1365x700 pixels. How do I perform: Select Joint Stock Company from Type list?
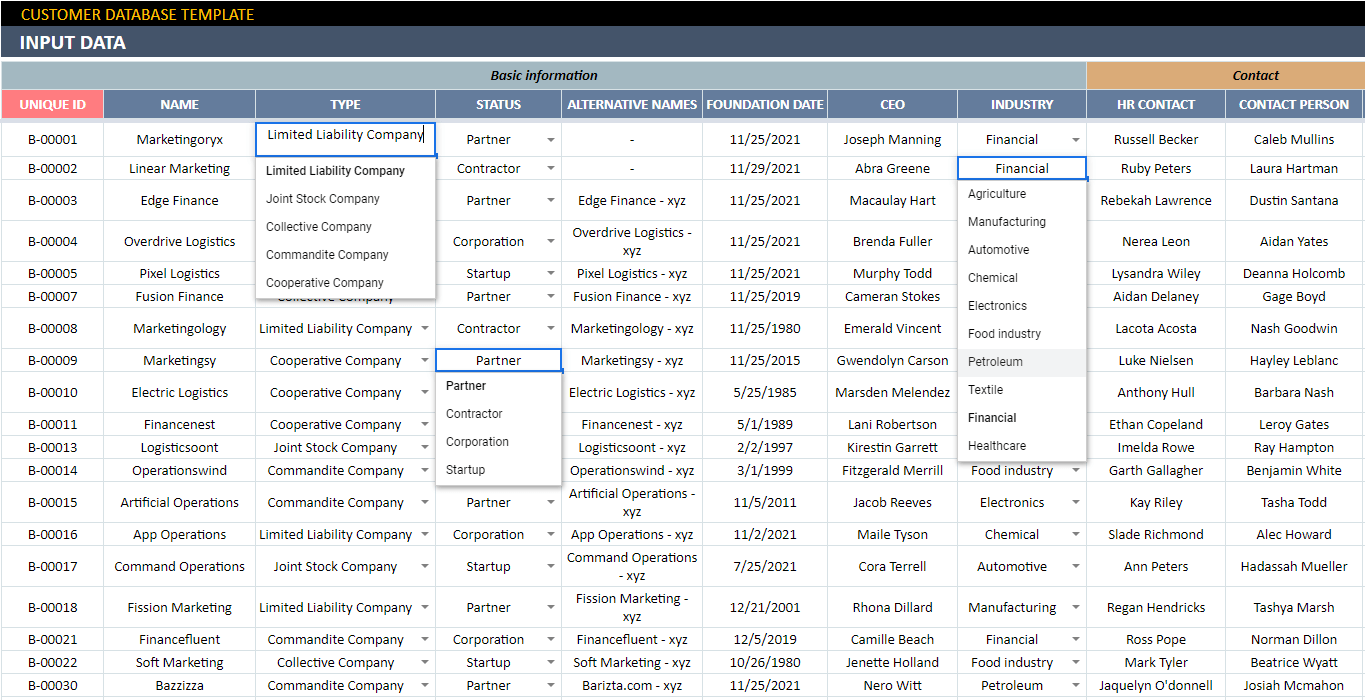tap(322, 199)
